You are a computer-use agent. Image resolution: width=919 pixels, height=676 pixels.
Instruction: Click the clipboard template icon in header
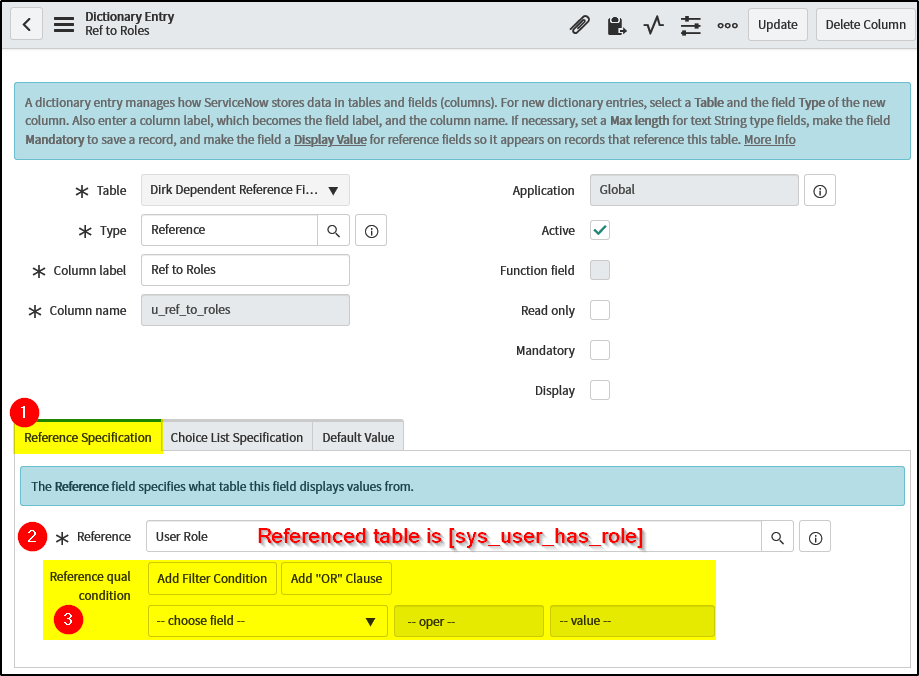tap(617, 25)
